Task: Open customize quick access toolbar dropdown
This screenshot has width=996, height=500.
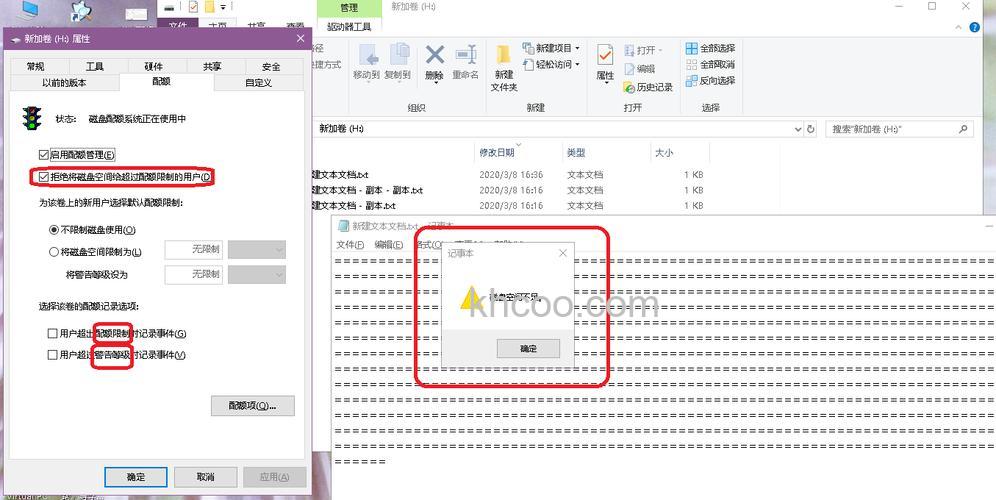Action: [224, 7]
